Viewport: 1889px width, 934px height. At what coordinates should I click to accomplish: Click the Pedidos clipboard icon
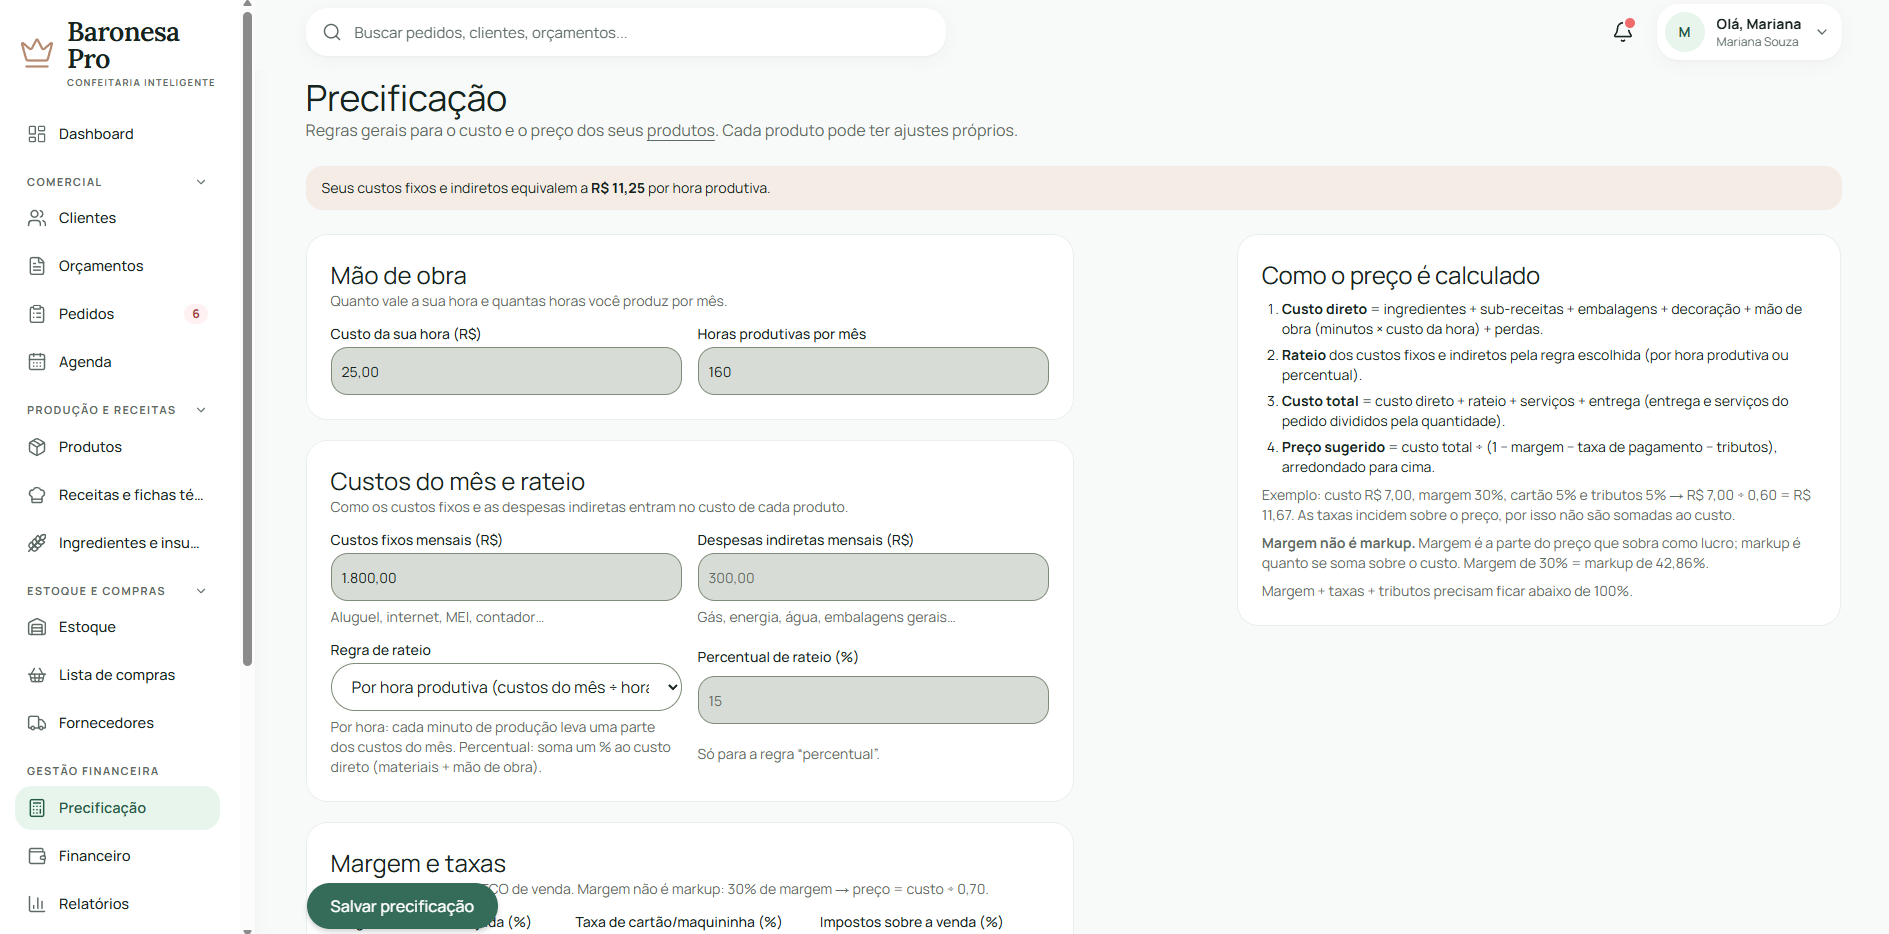(x=37, y=314)
